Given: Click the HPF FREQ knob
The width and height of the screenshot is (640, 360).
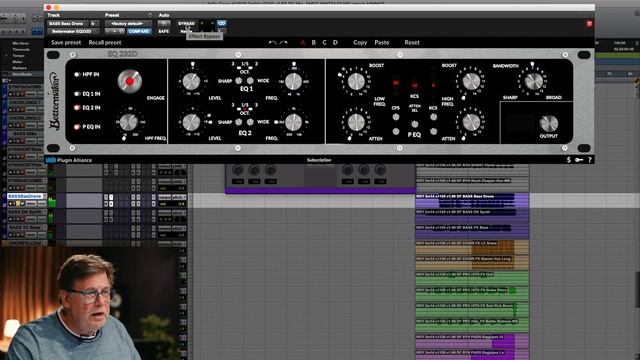Looking at the screenshot, I should (x=129, y=122).
